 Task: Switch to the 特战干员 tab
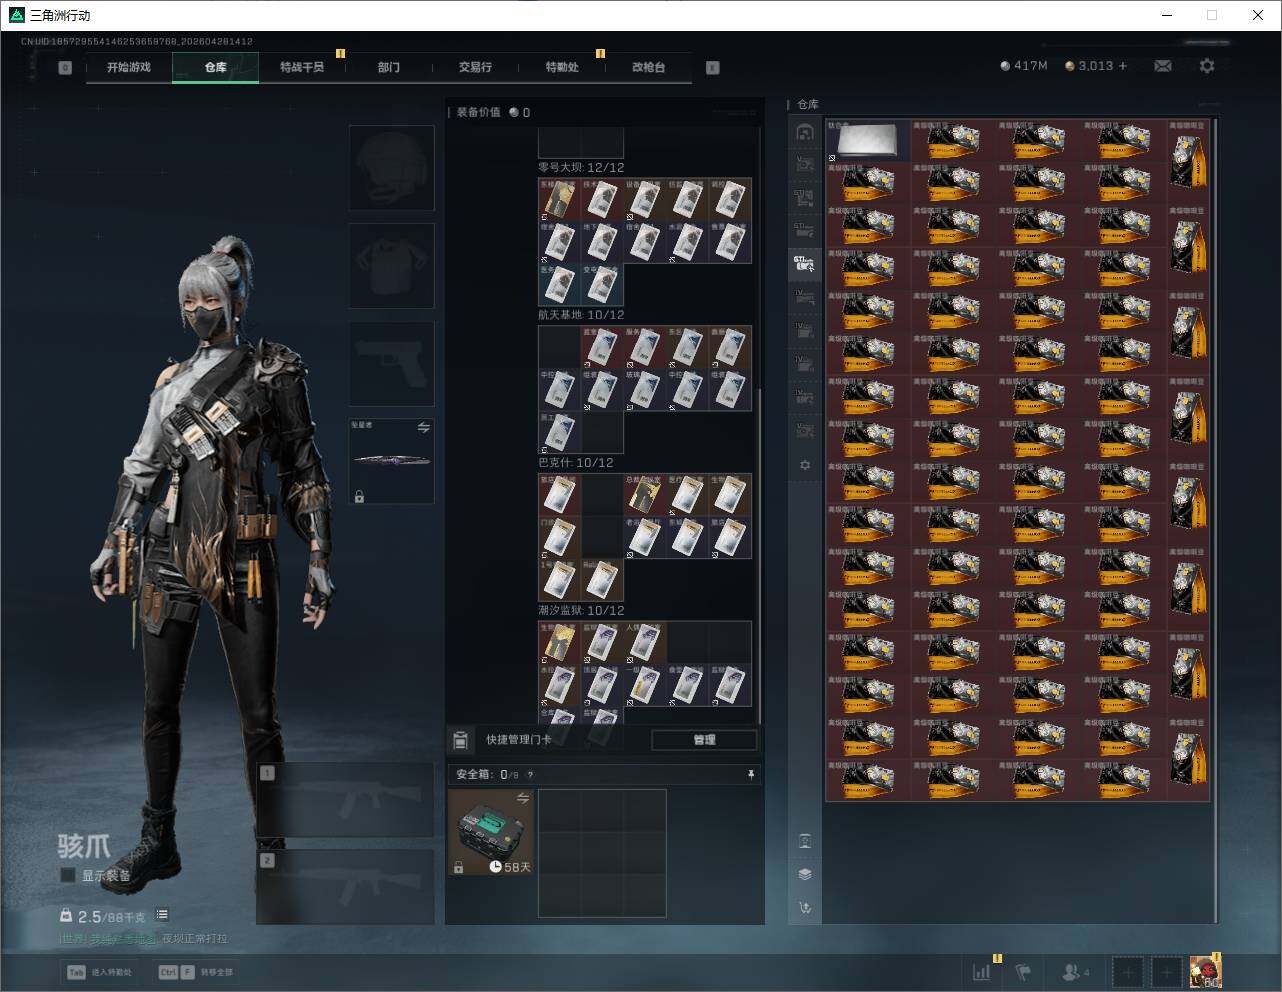tap(301, 67)
